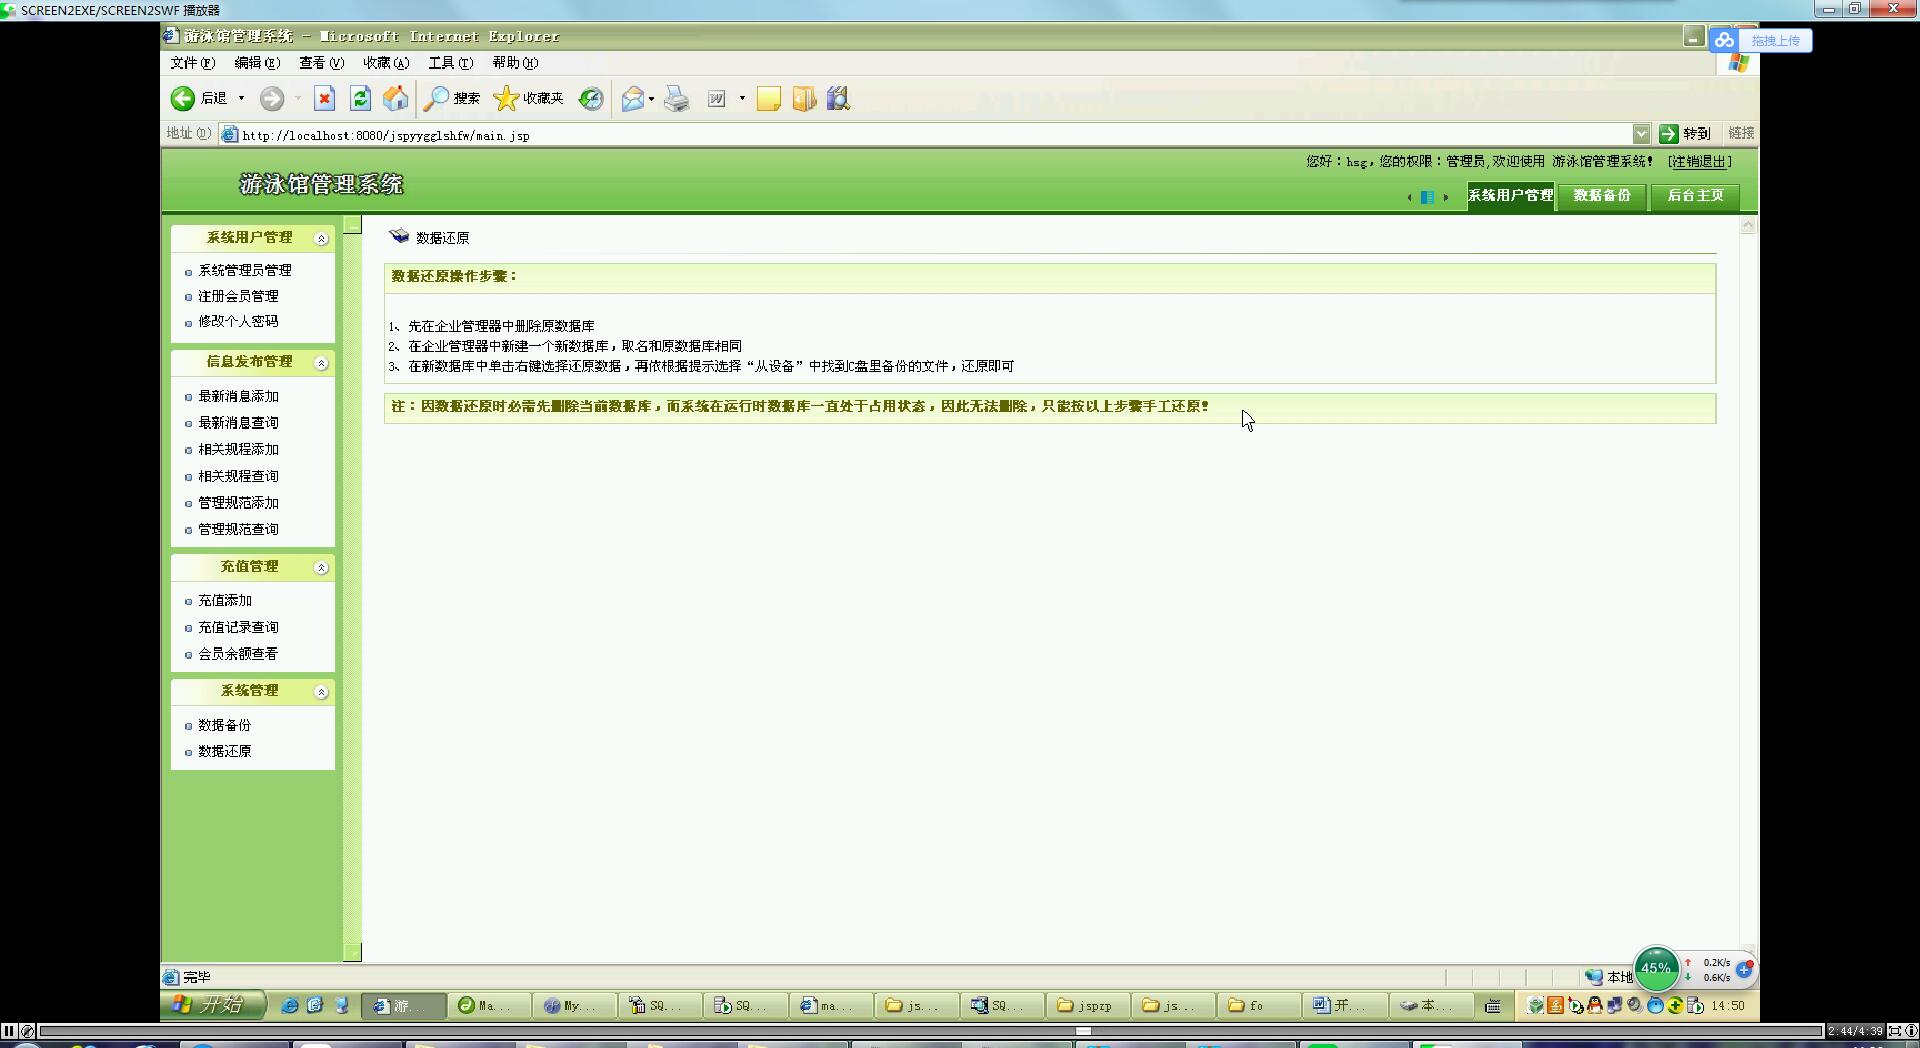
Task: Open the 帮助 menu
Action: 515,62
